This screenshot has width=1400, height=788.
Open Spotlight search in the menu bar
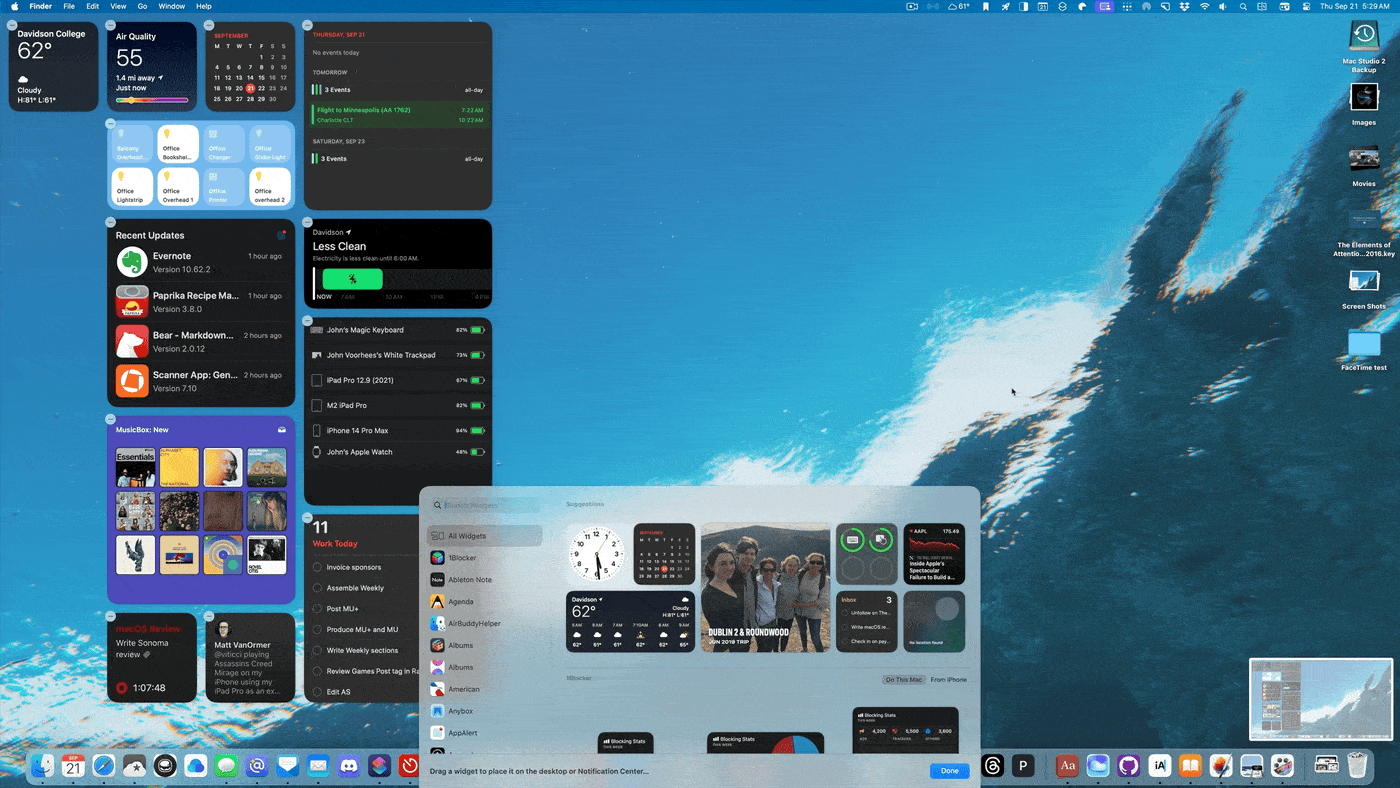1243,6
